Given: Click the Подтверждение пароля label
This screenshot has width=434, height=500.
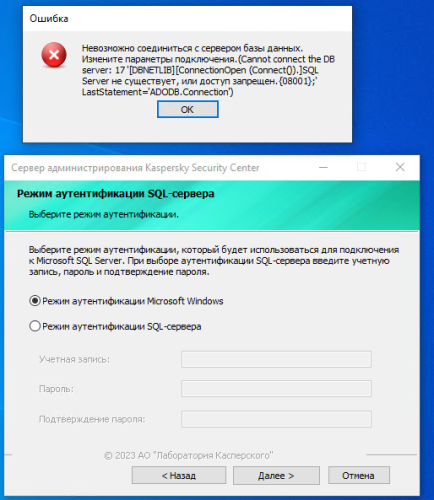Looking at the screenshot, I should point(92,419).
